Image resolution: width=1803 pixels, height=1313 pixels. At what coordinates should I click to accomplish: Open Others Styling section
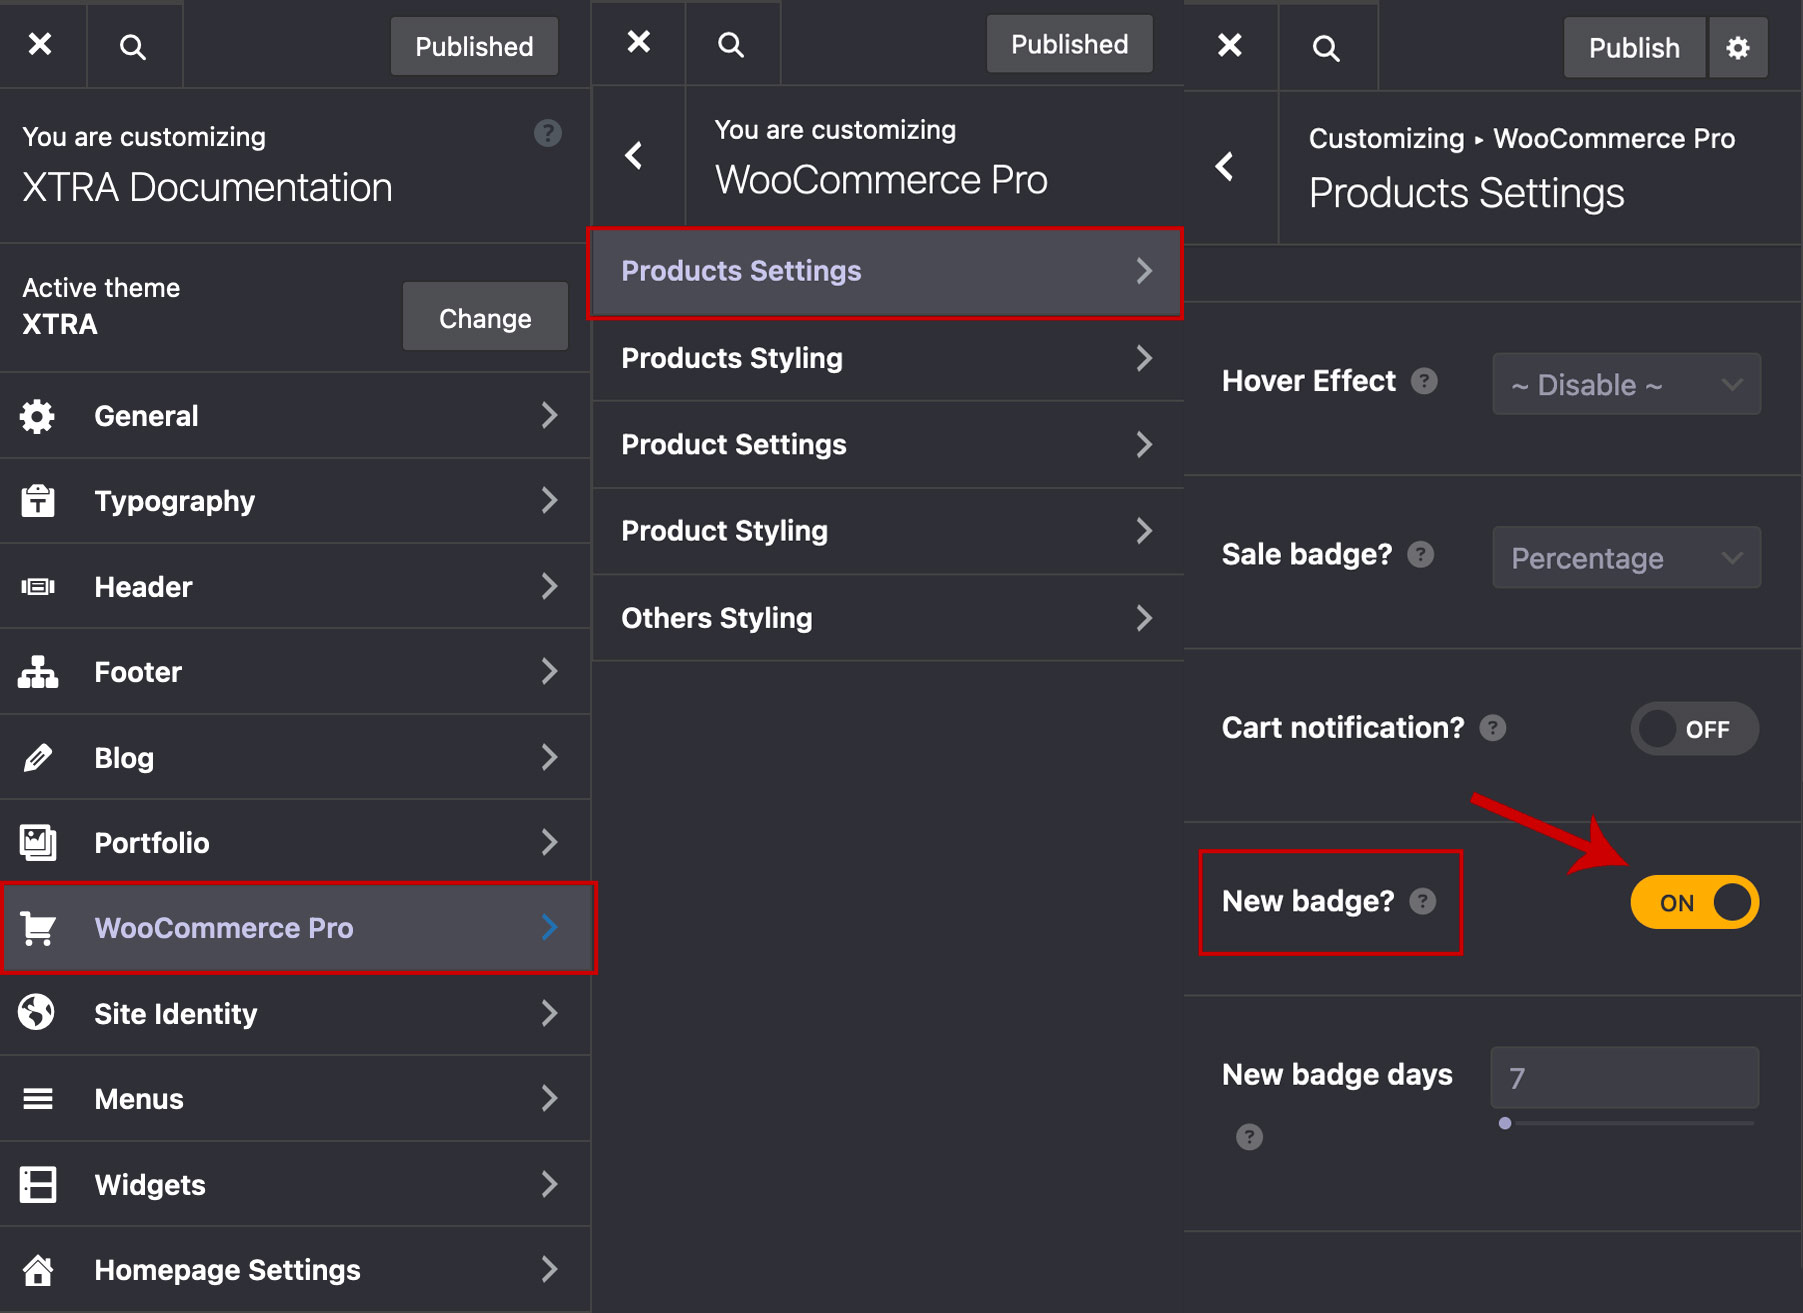coord(886,618)
